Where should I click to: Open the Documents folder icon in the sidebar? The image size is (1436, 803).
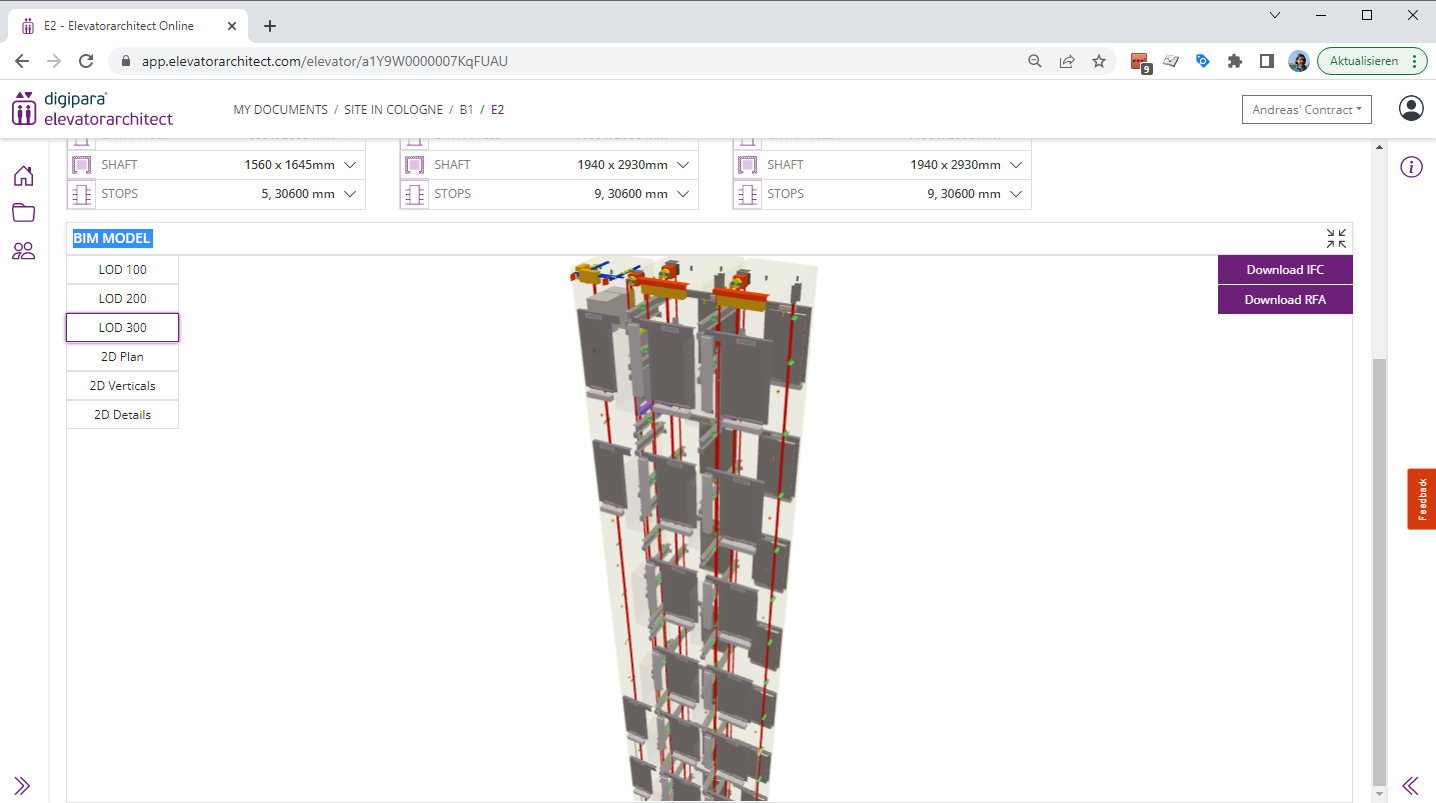point(23,213)
